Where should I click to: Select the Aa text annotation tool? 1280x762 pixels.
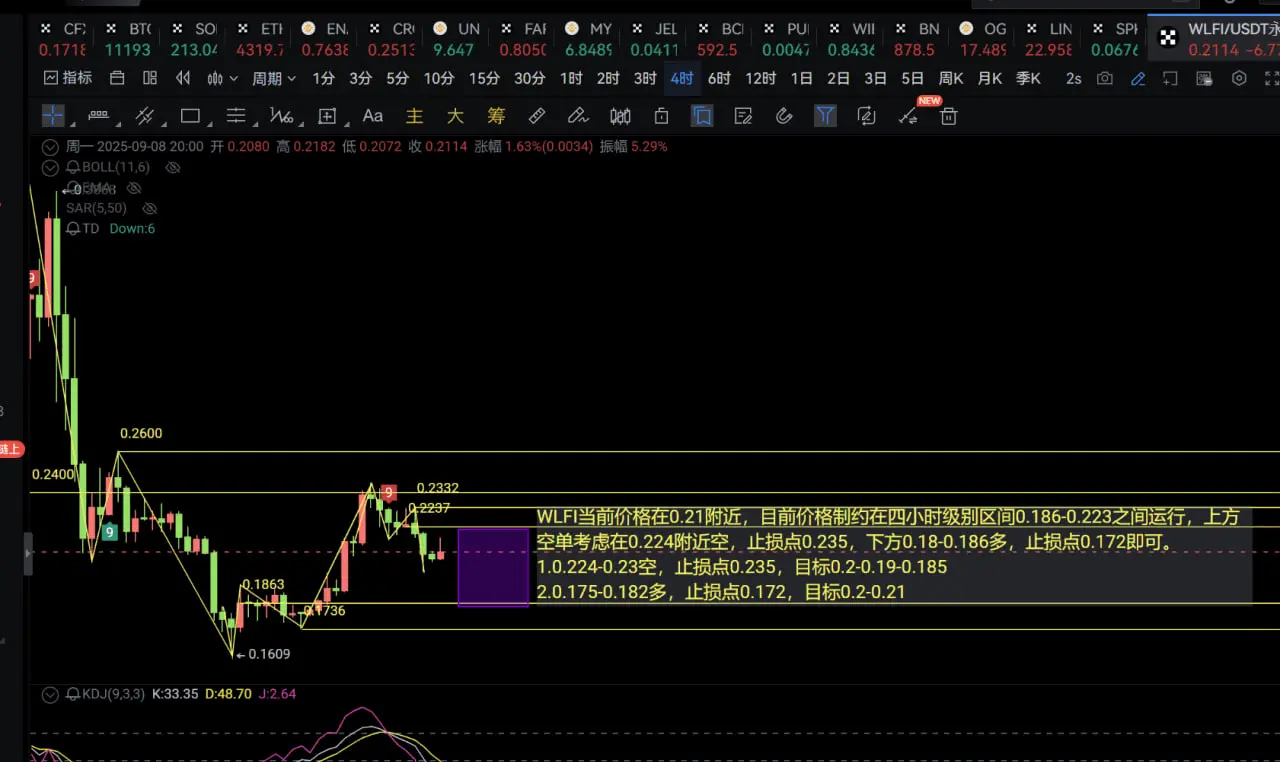(x=373, y=116)
